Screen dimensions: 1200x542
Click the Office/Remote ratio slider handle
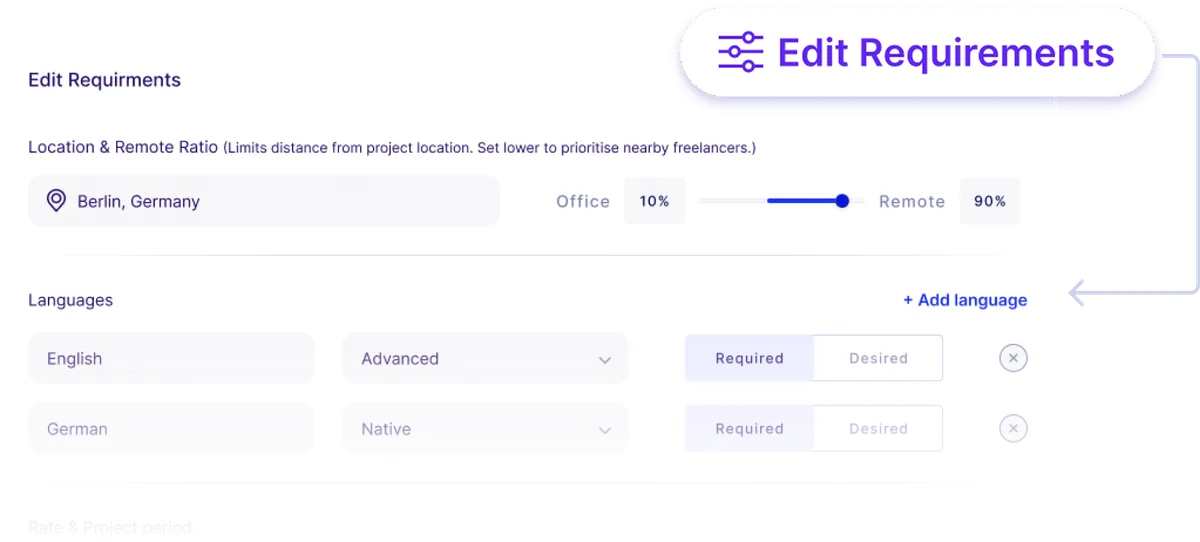[842, 201]
